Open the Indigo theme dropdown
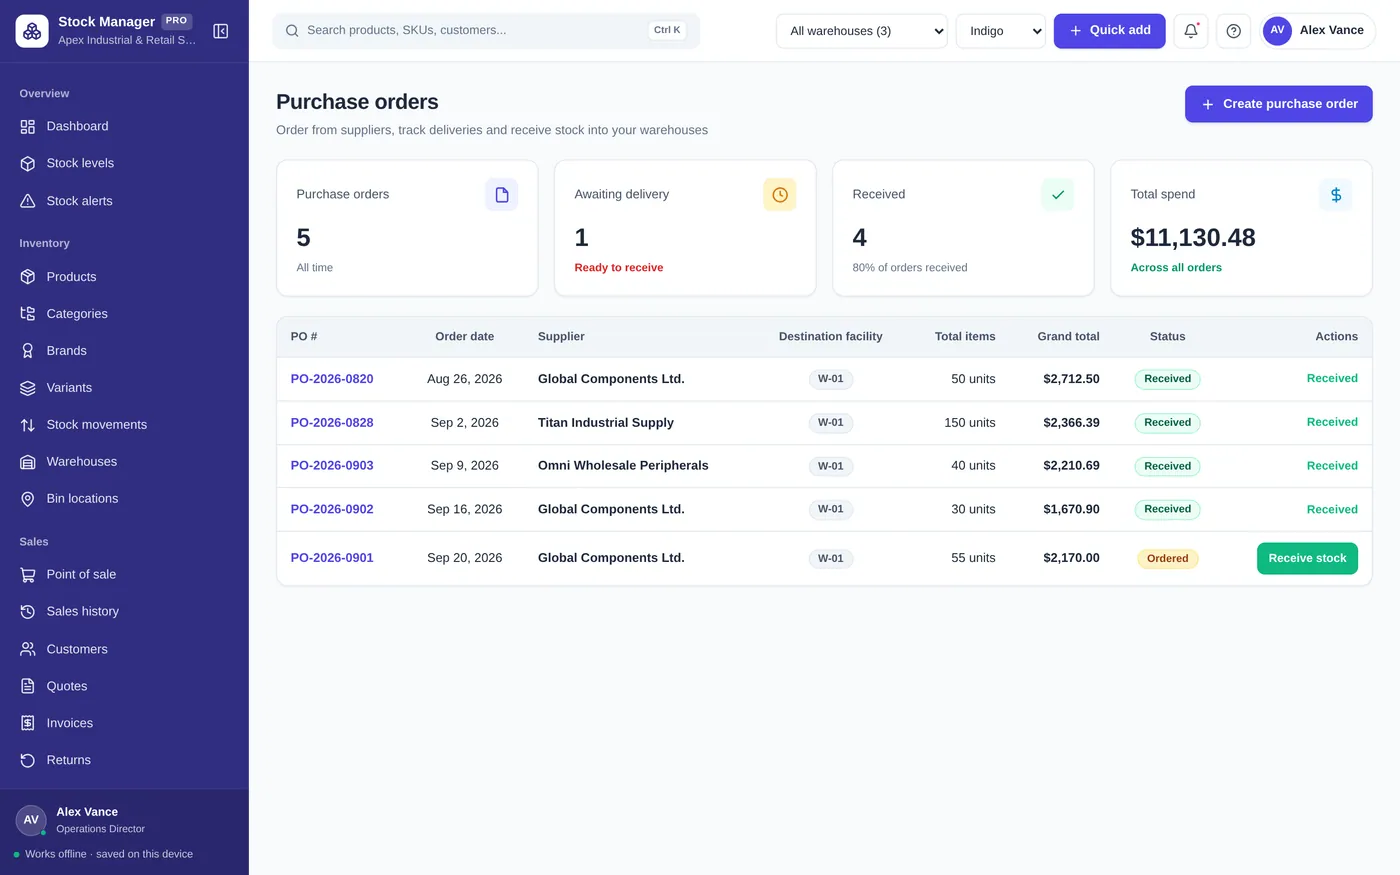The image size is (1400, 875). (1001, 31)
